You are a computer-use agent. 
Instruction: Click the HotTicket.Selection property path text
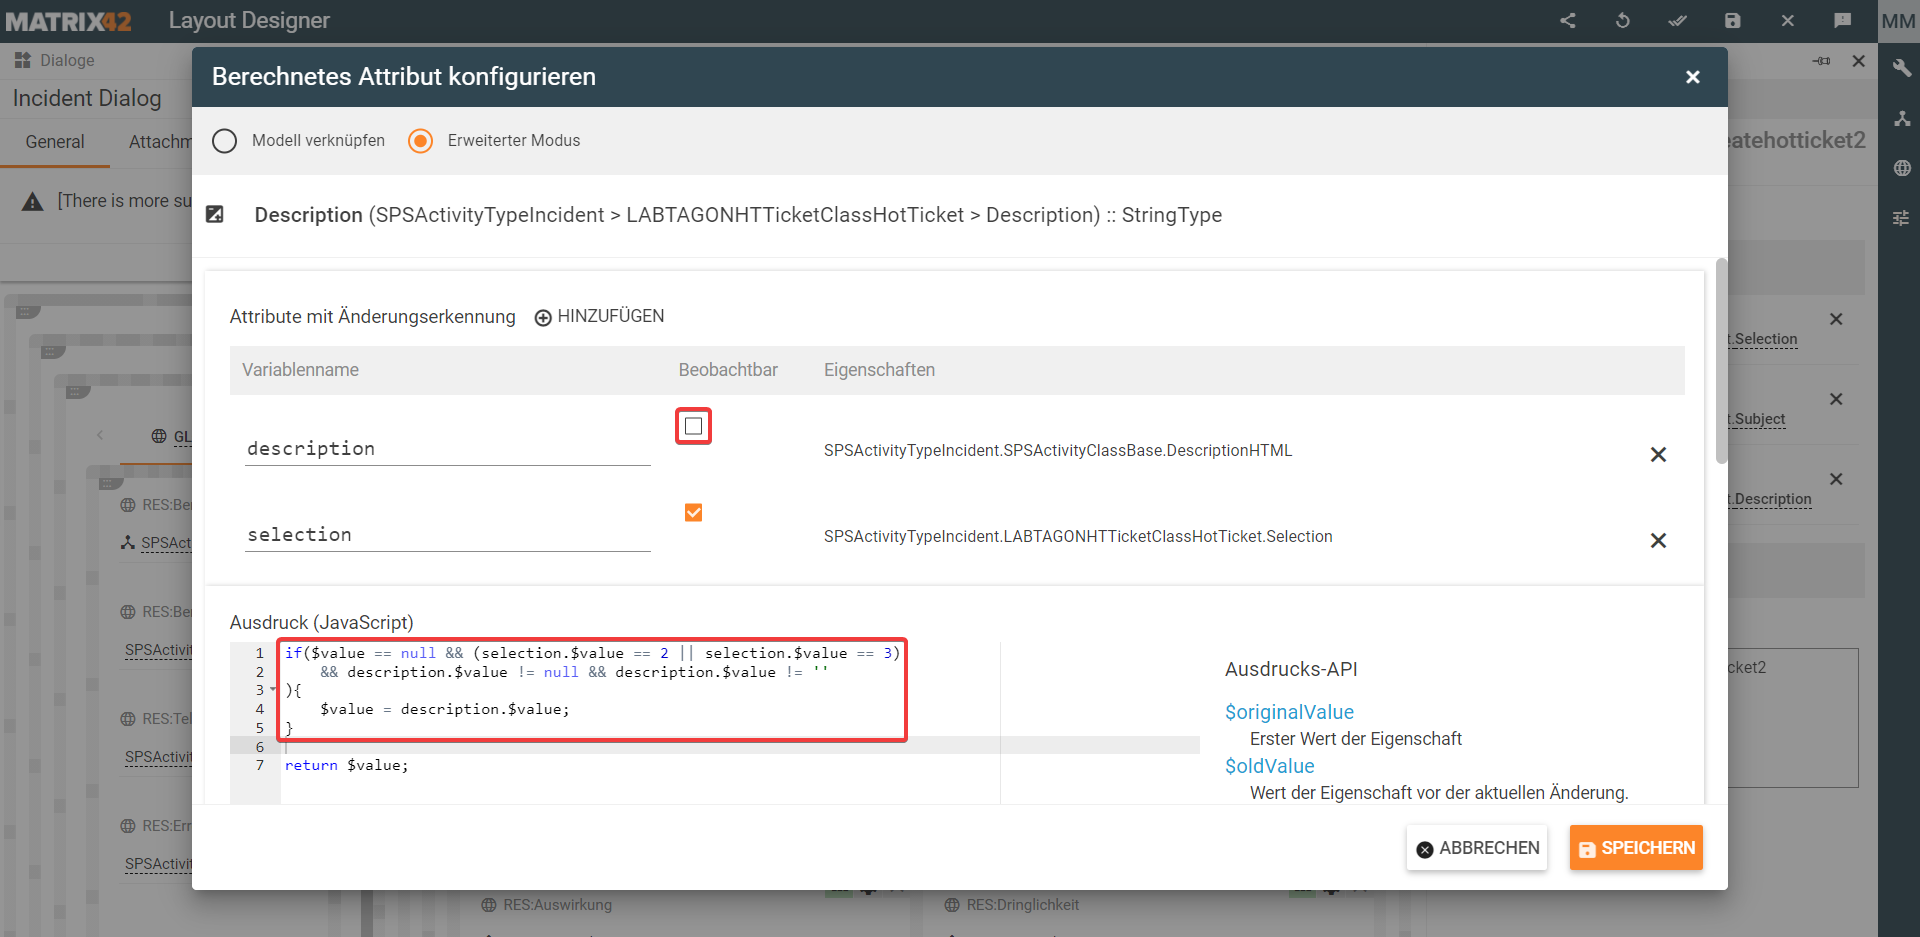[1078, 537]
